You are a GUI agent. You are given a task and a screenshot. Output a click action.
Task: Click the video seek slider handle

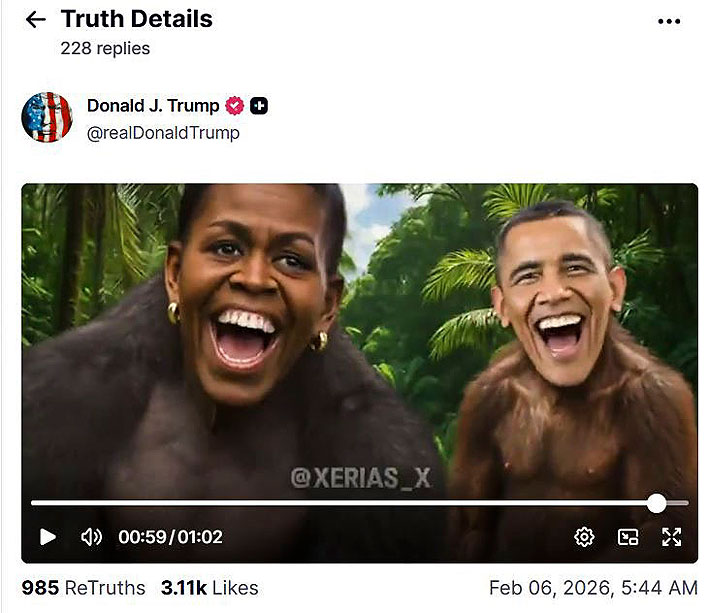656,503
